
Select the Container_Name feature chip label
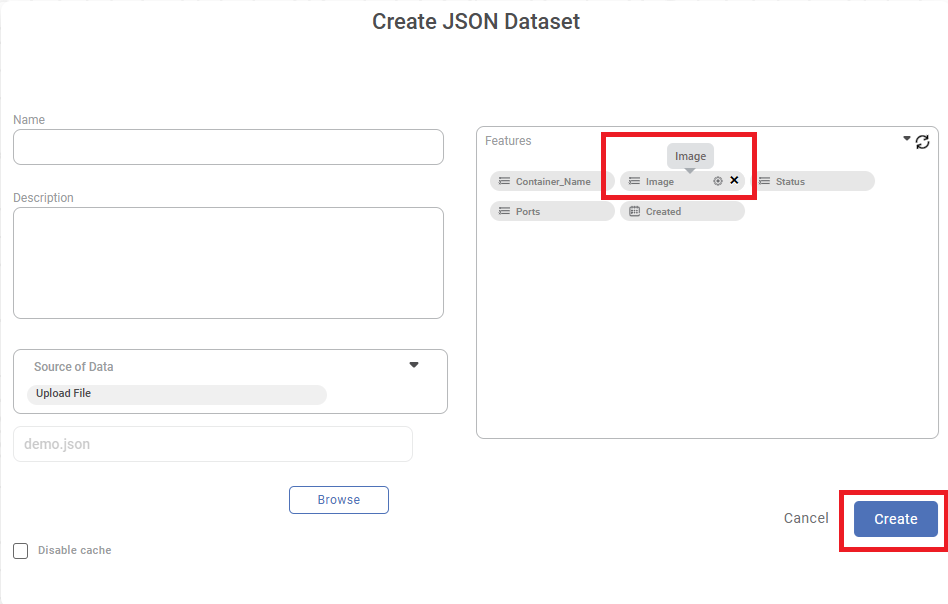(553, 182)
